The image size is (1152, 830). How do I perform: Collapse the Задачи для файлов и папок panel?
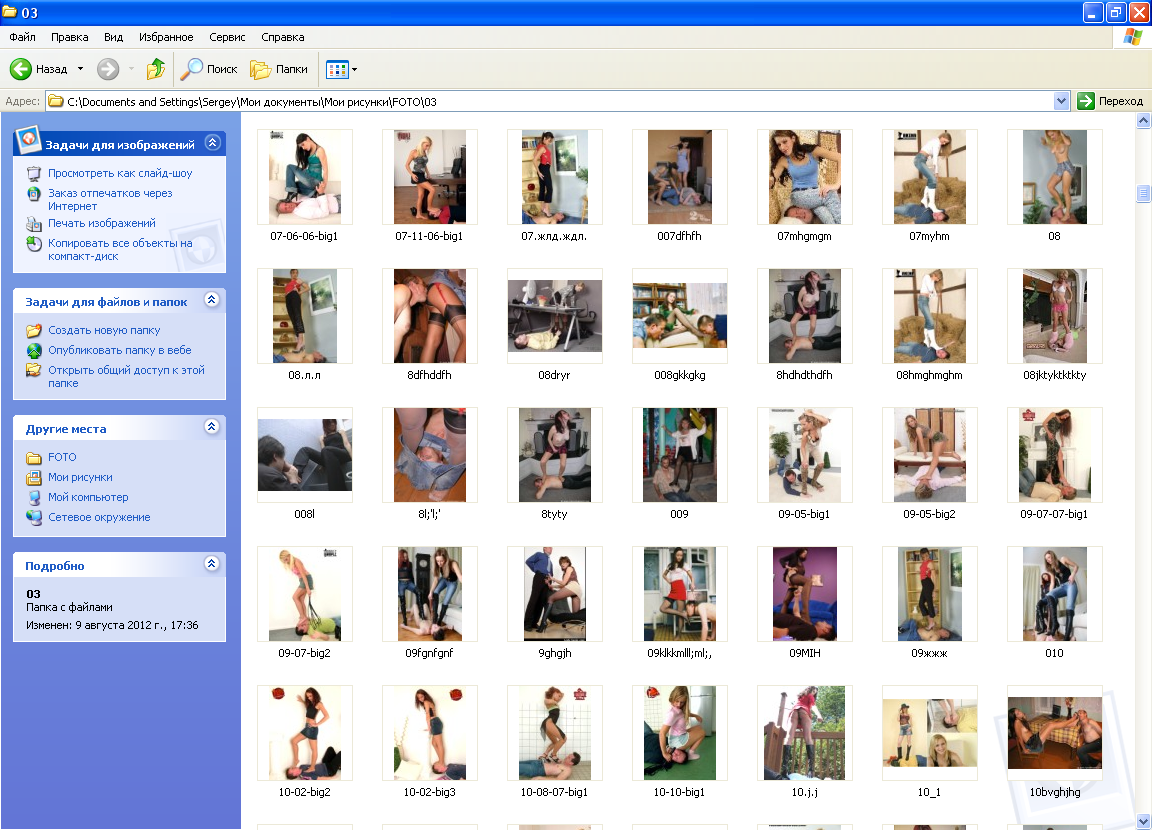(212, 300)
